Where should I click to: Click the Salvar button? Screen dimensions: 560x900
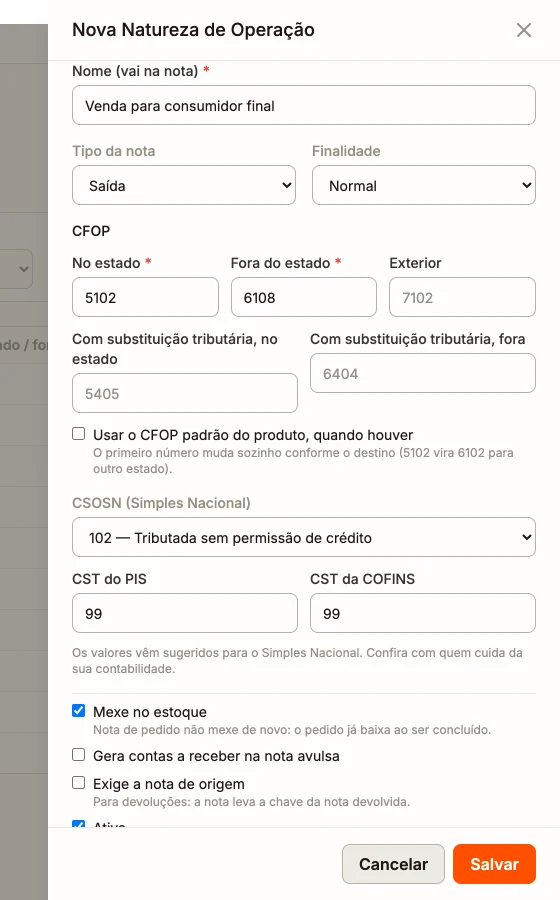pos(494,864)
